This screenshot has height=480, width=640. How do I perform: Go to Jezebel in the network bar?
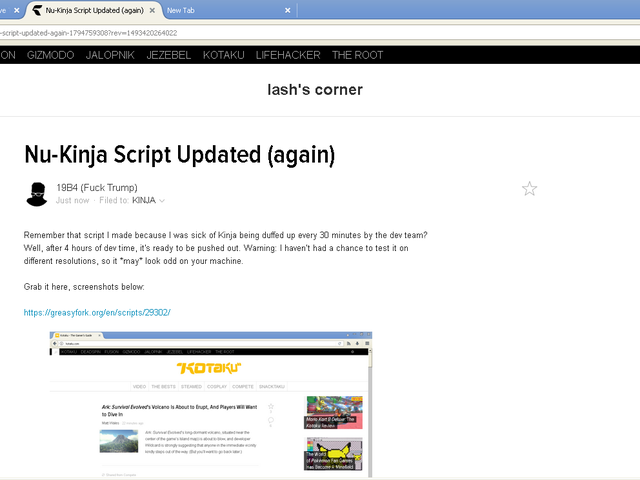(169, 55)
